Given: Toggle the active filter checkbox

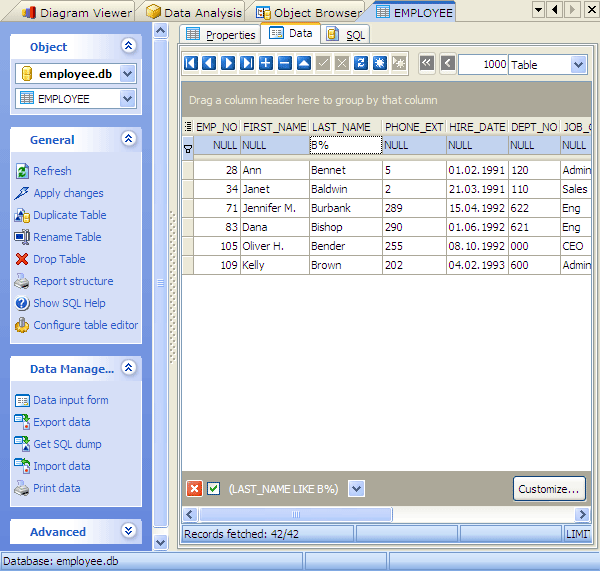Looking at the screenshot, I should pos(214,489).
